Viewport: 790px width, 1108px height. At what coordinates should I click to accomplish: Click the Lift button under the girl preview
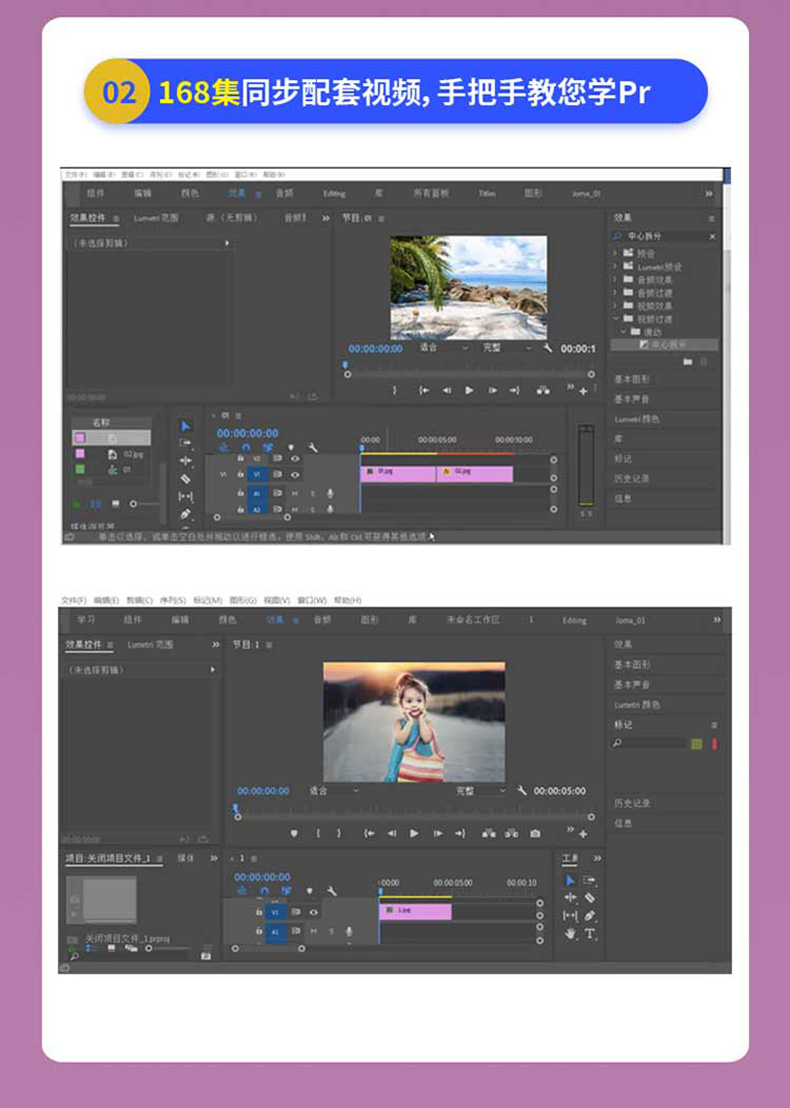point(488,833)
